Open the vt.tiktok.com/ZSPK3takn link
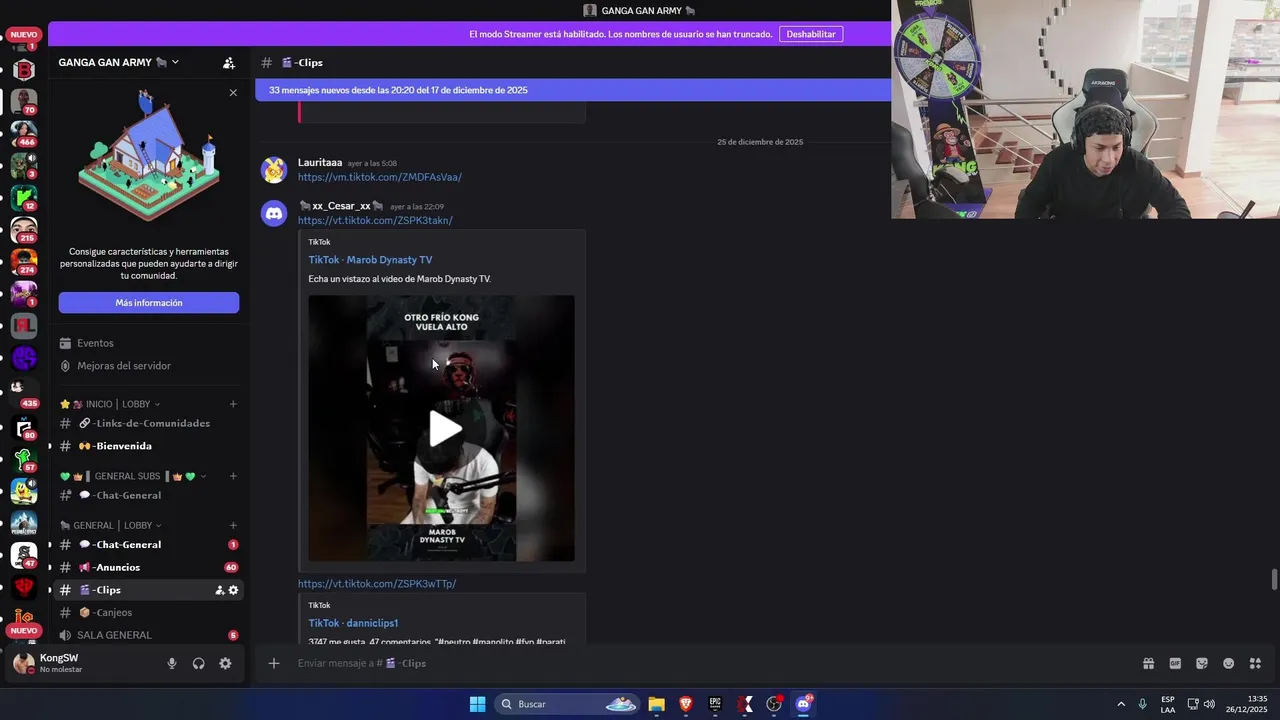 (375, 220)
